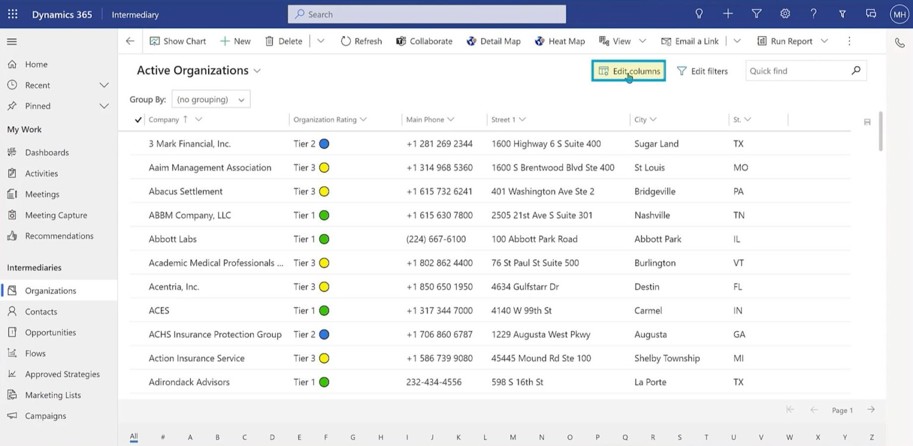
Task: Expand the Run Report chevron
Action: (824, 41)
